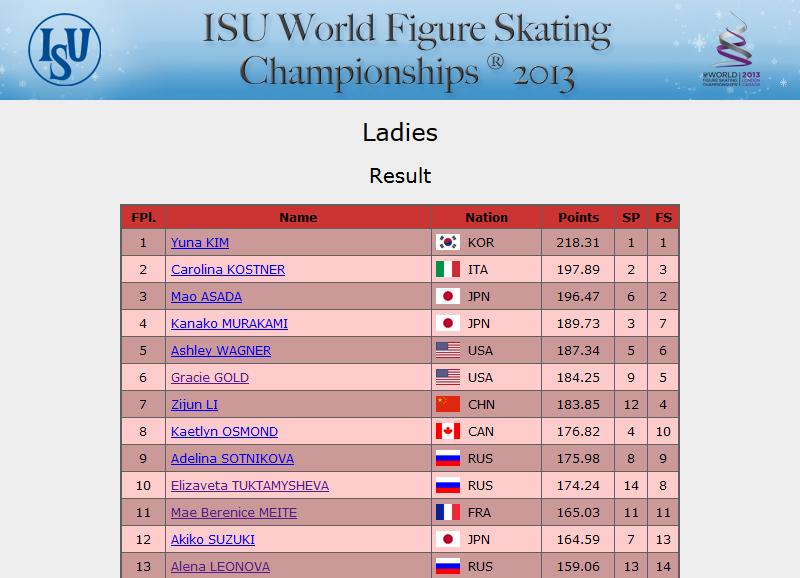This screenshot has height=578, width=800.
Task: Open Kaetlyn OSMOND's profile link
Action: 224,432
